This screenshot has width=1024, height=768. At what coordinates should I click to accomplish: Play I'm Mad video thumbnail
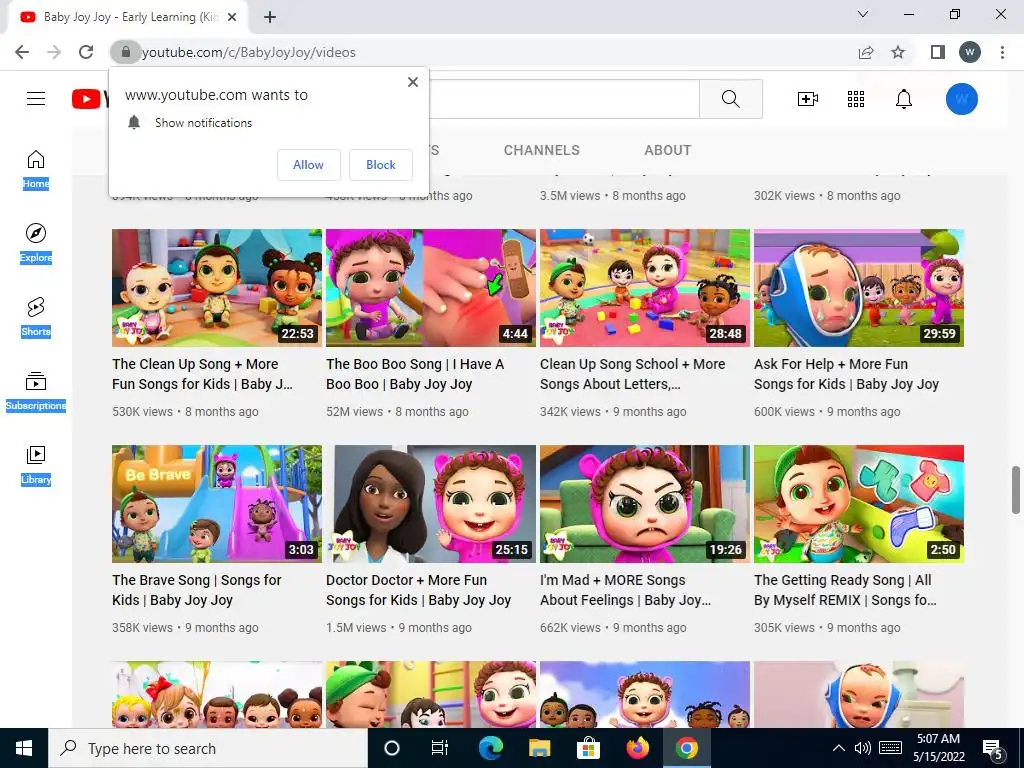coord(645,504)
